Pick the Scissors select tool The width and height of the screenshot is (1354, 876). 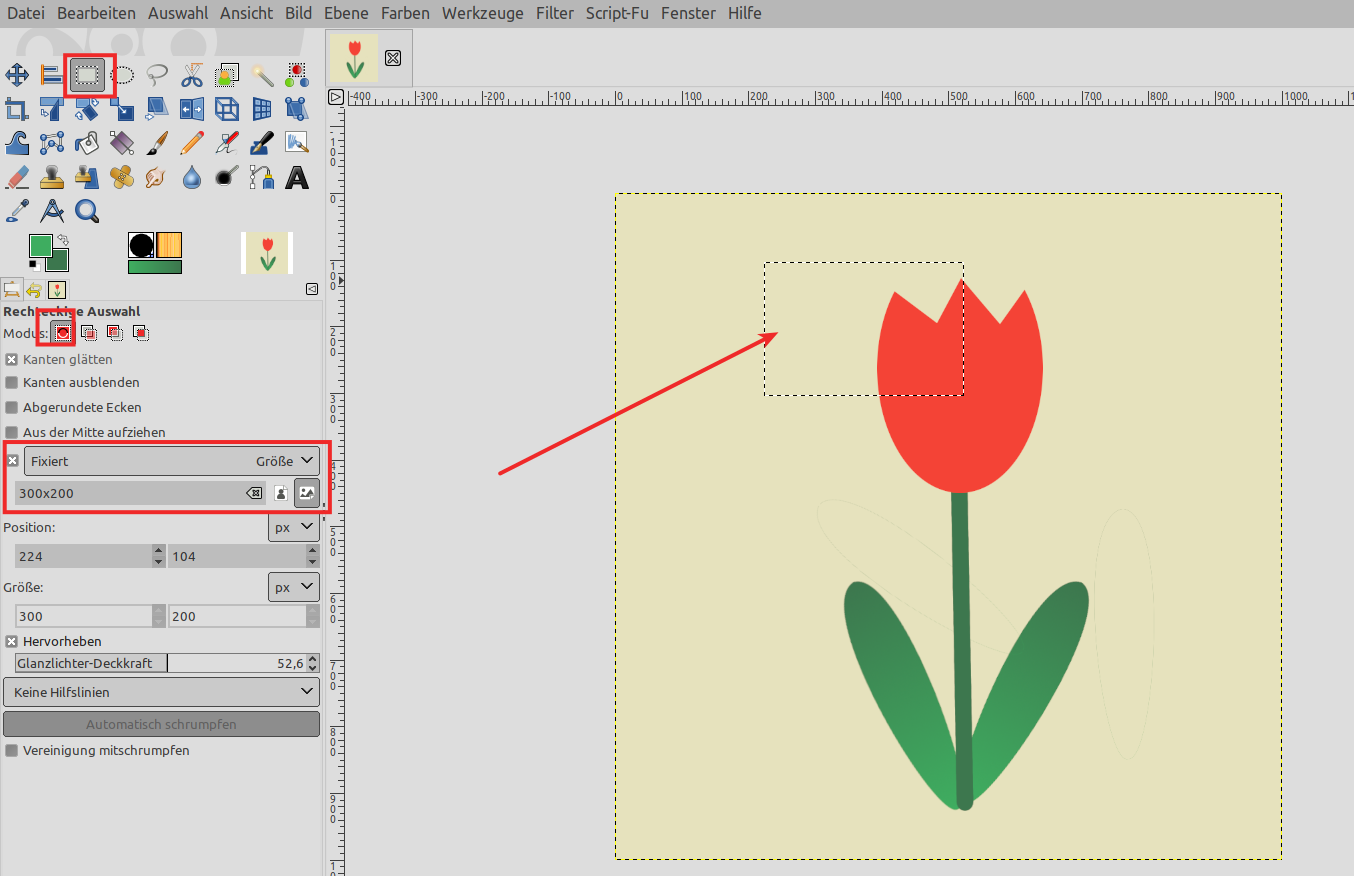192,75
